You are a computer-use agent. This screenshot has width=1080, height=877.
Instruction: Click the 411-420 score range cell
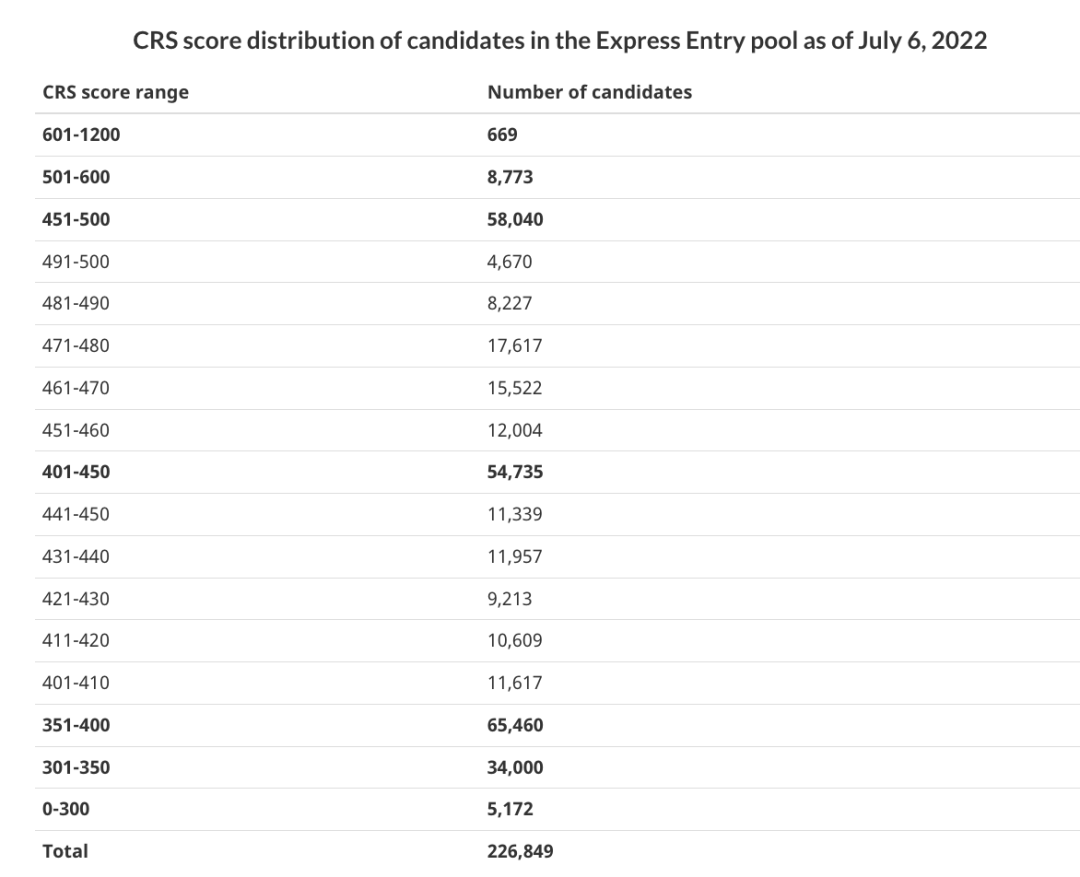pos(76,641)
